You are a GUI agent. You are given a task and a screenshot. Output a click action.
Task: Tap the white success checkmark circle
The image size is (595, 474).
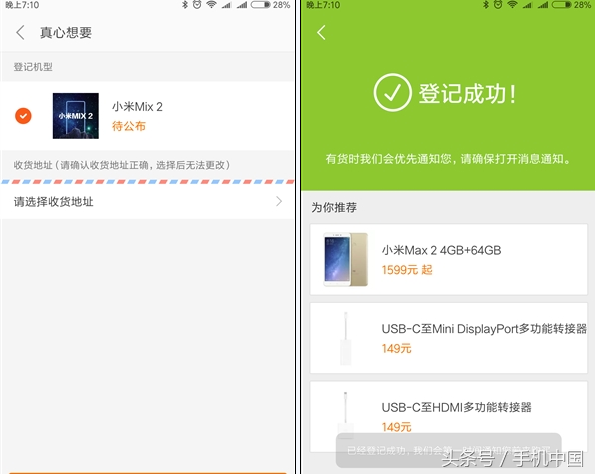pos(392,93)
